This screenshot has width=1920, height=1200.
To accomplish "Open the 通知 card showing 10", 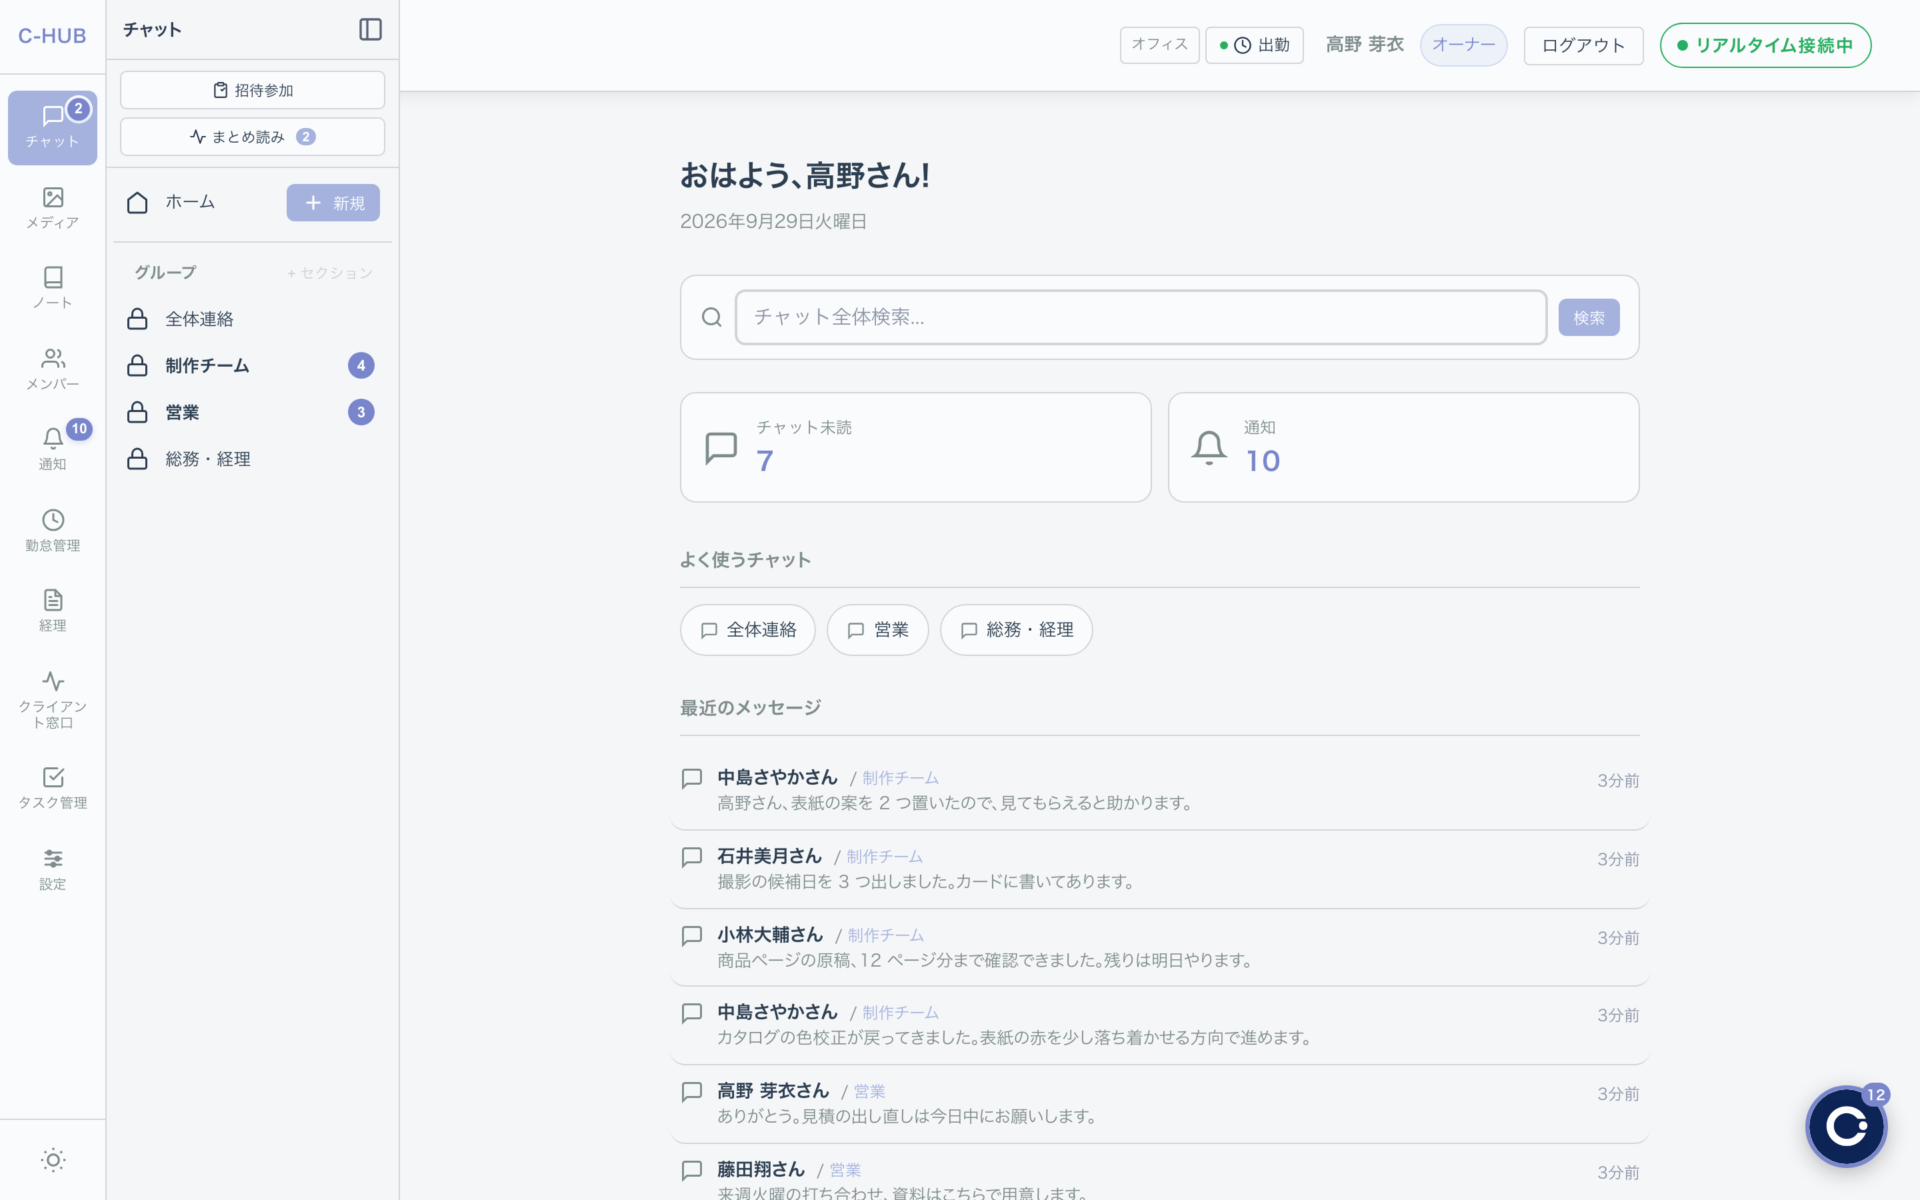I will click(1403, 447).
